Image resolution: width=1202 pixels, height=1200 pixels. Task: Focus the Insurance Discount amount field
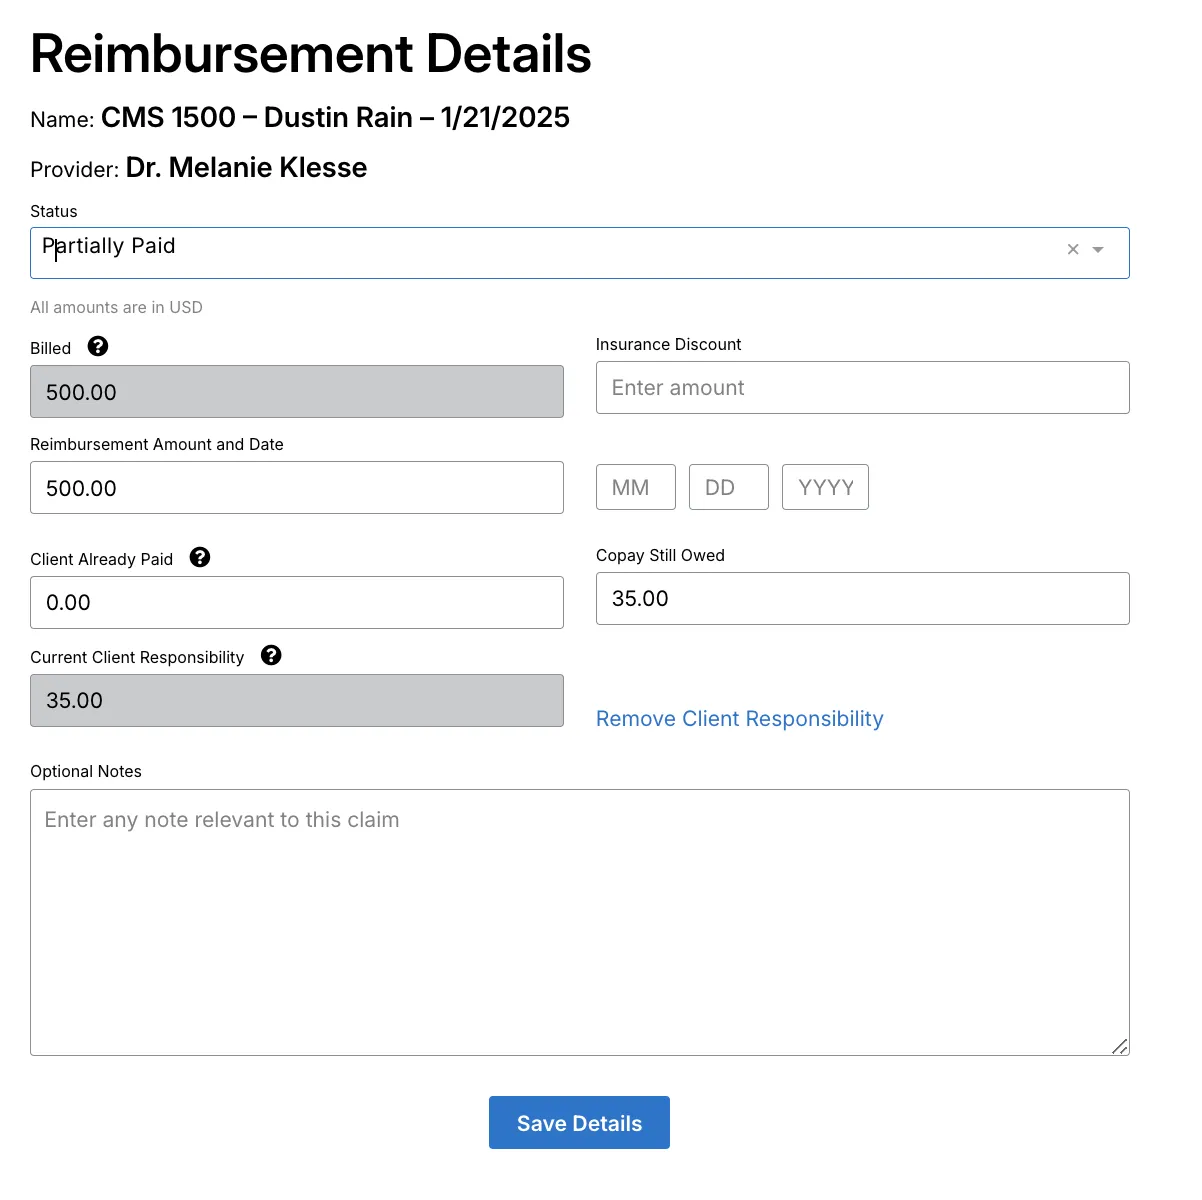coord(863,387)
